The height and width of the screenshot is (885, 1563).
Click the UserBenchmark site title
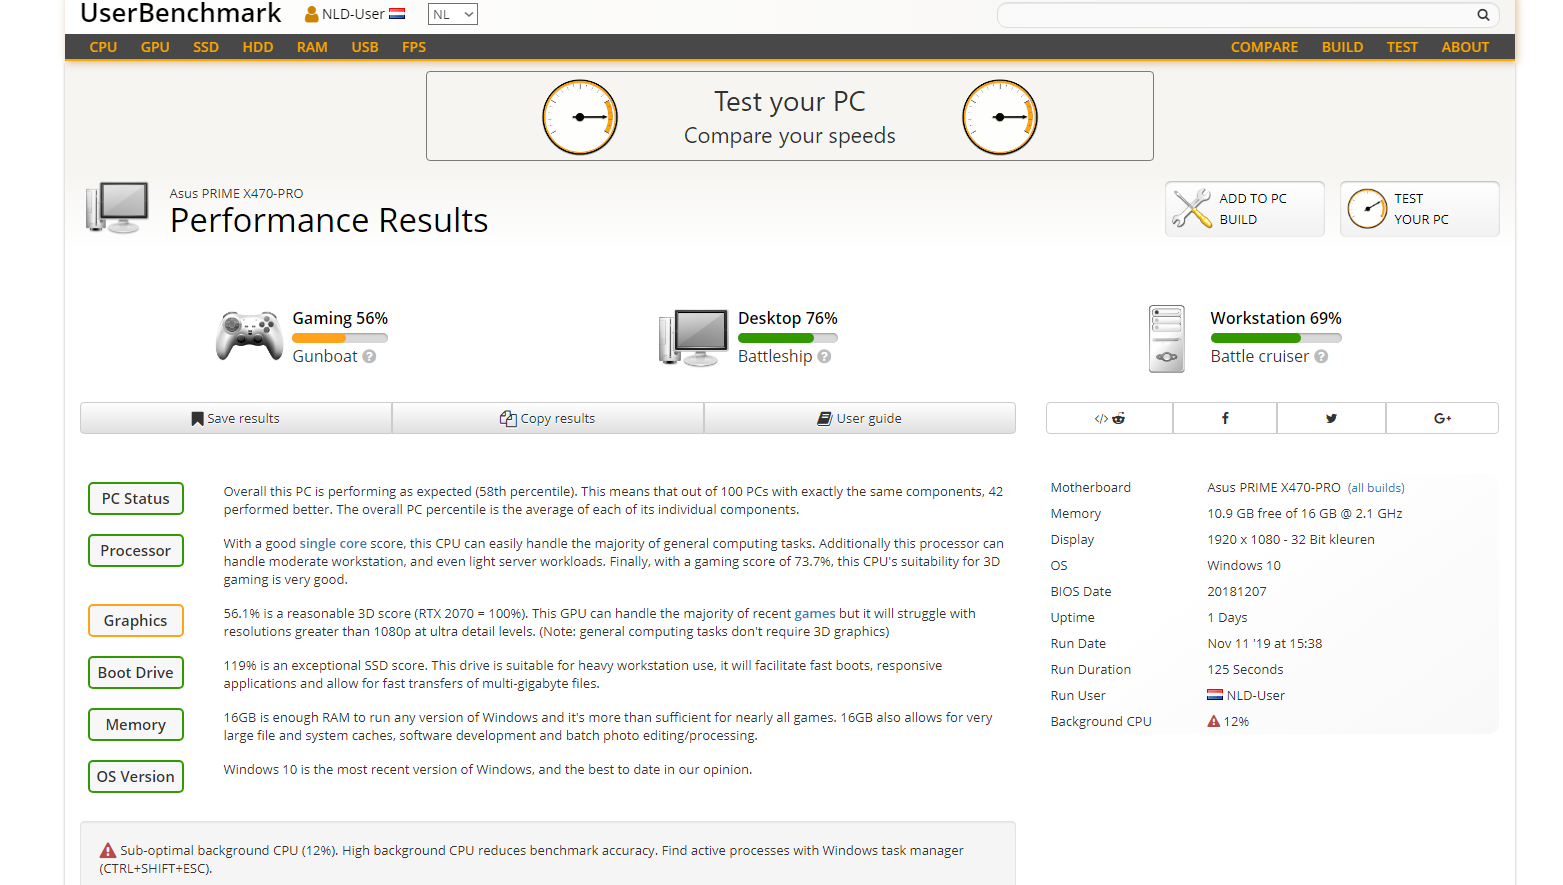[x=180, y=13]
